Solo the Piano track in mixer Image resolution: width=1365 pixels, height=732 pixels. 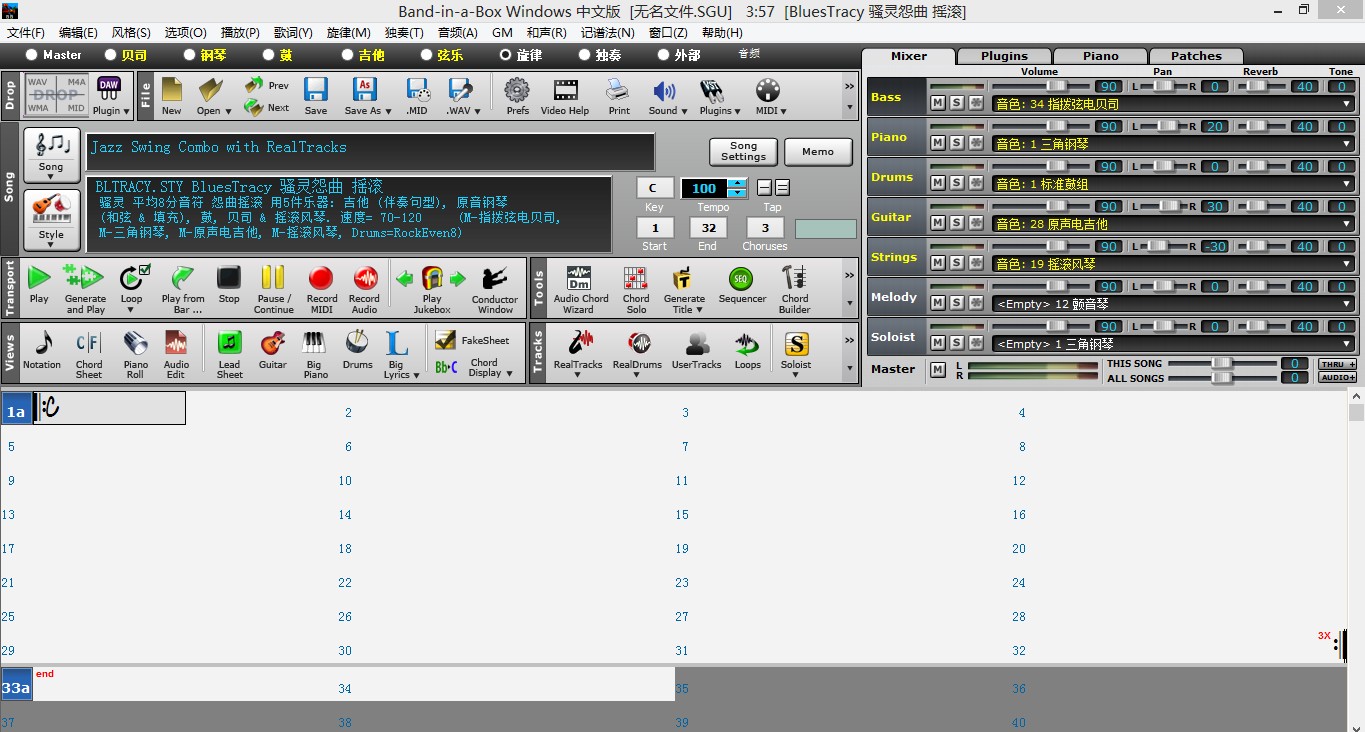(x=956, y=143)
